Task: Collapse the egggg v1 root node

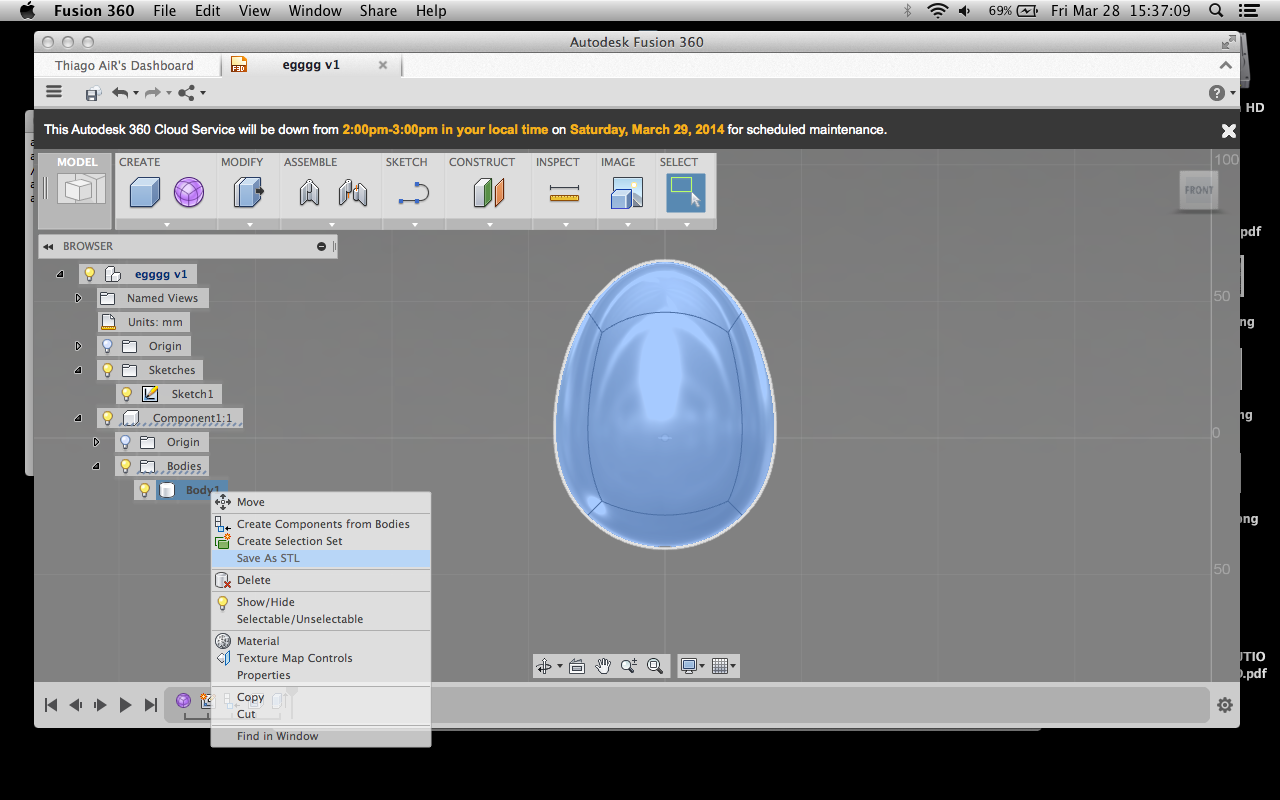Action: pos(60,274)
